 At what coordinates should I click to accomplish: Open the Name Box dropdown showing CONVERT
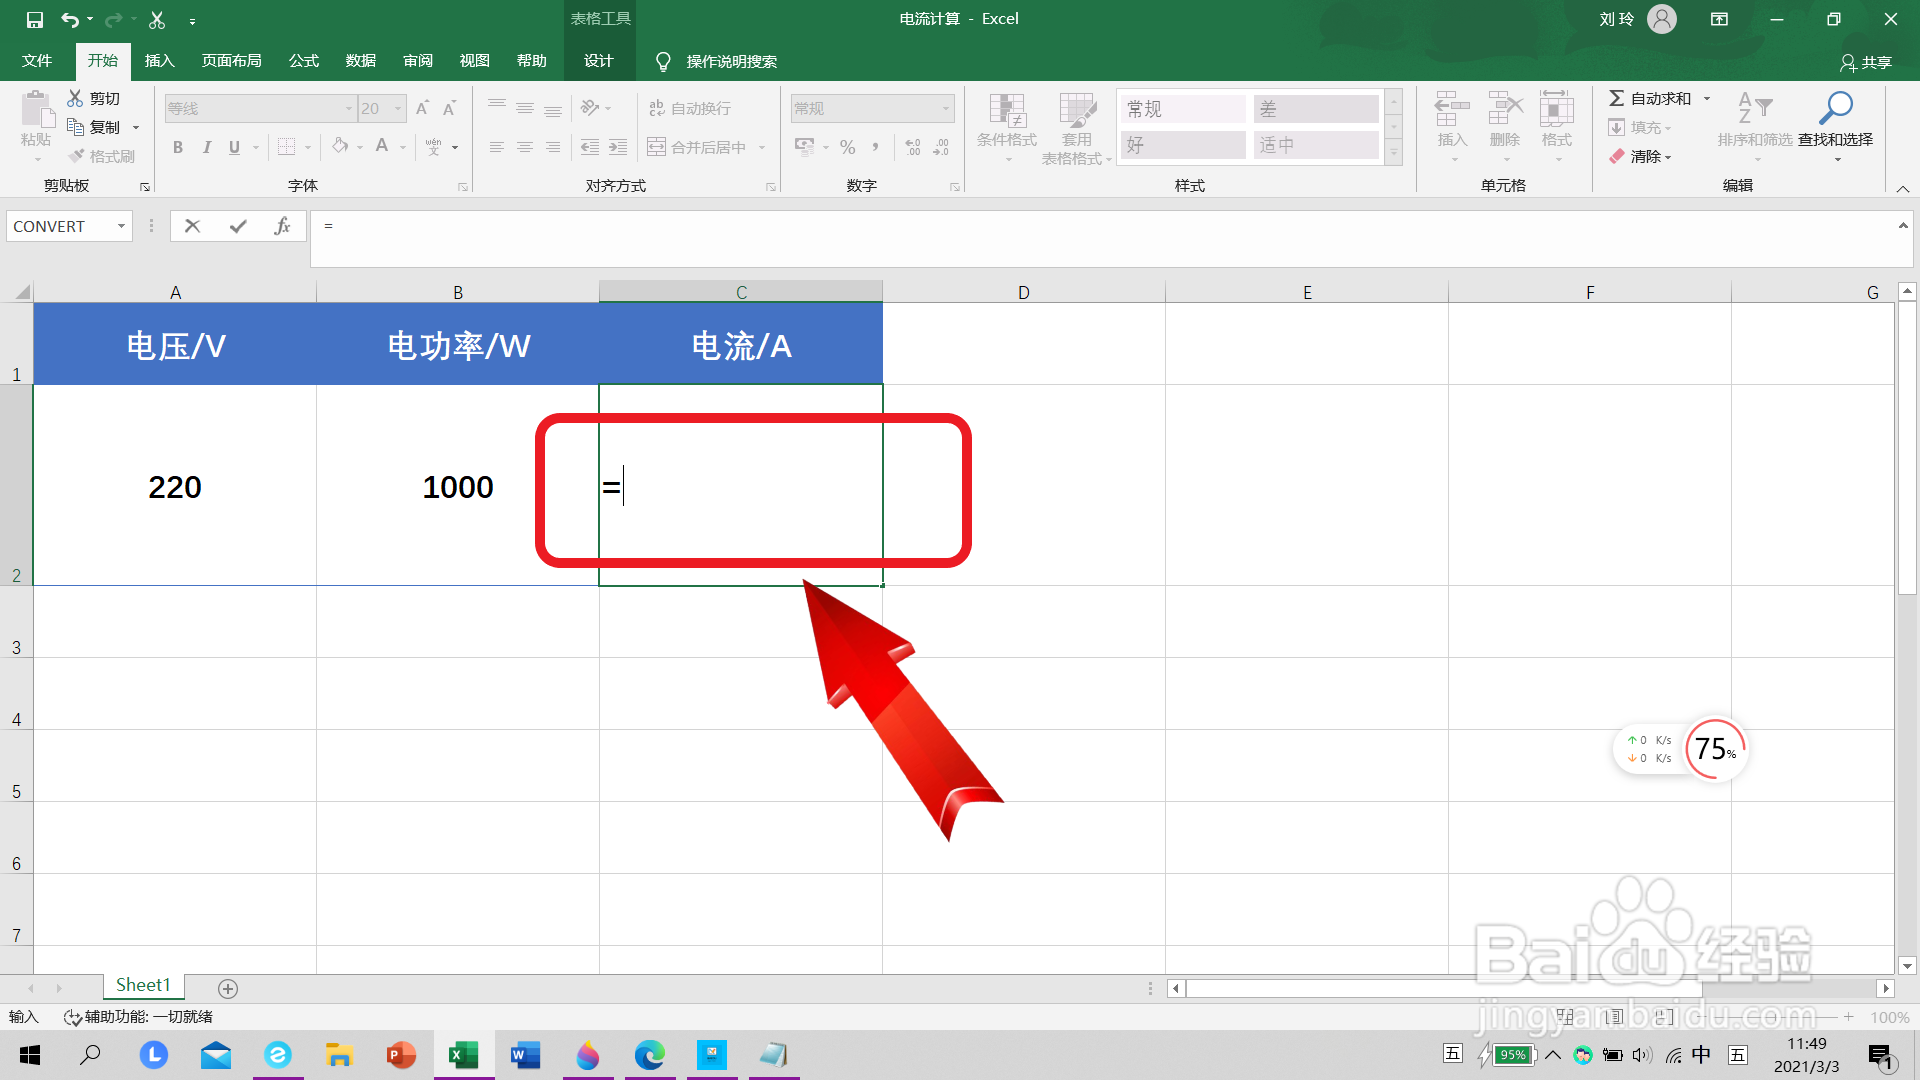click(121, 227)
